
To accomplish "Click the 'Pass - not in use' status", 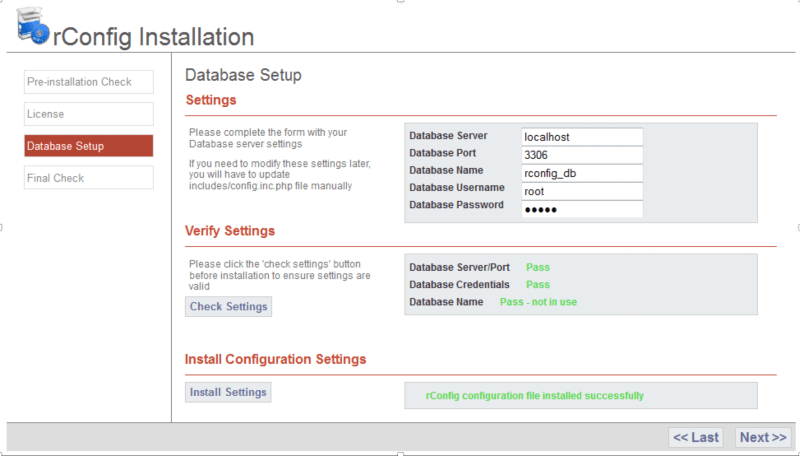I will [538, 302].
